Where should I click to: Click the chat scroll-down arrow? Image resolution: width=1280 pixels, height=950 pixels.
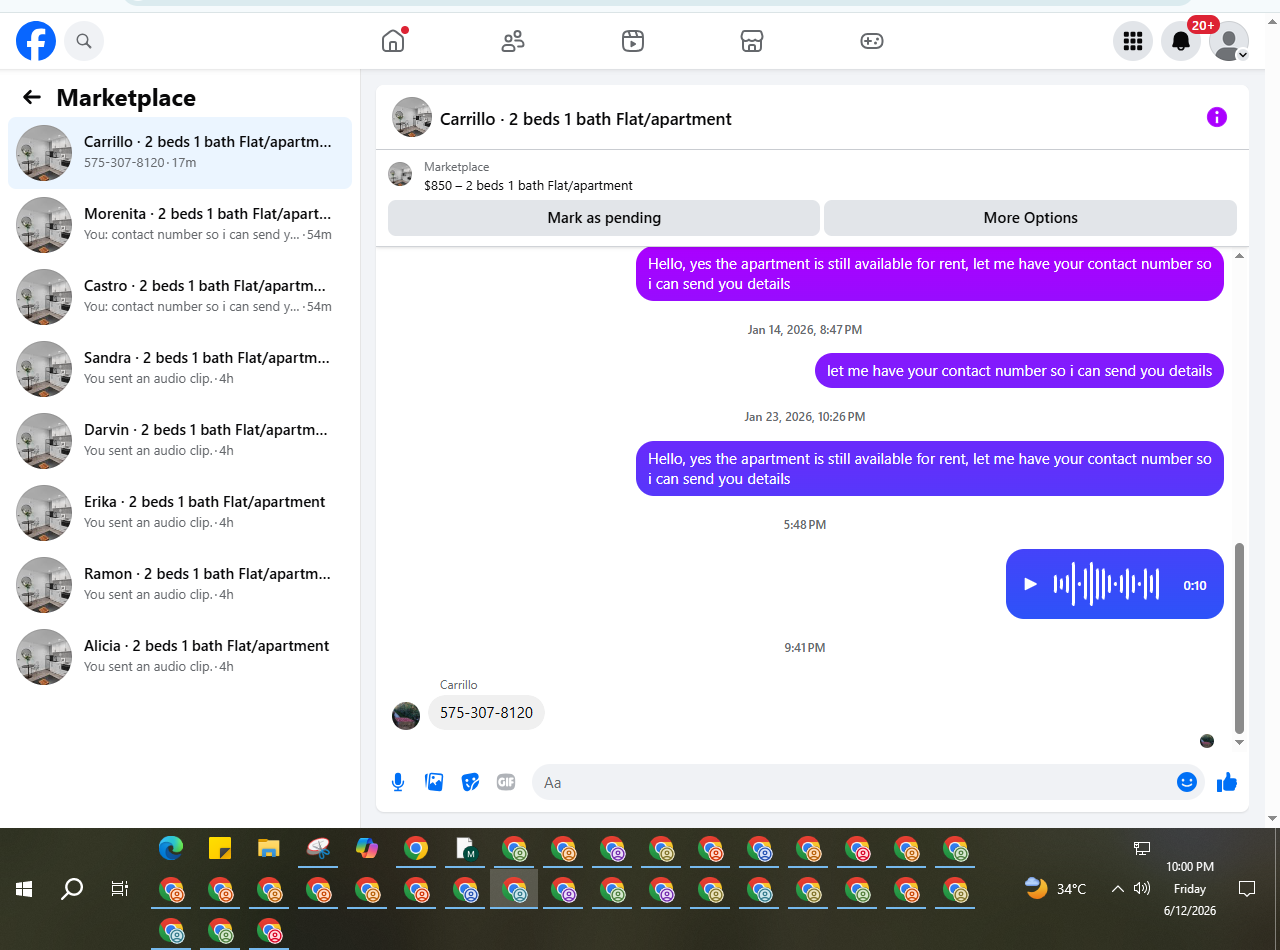point(1240,742)
